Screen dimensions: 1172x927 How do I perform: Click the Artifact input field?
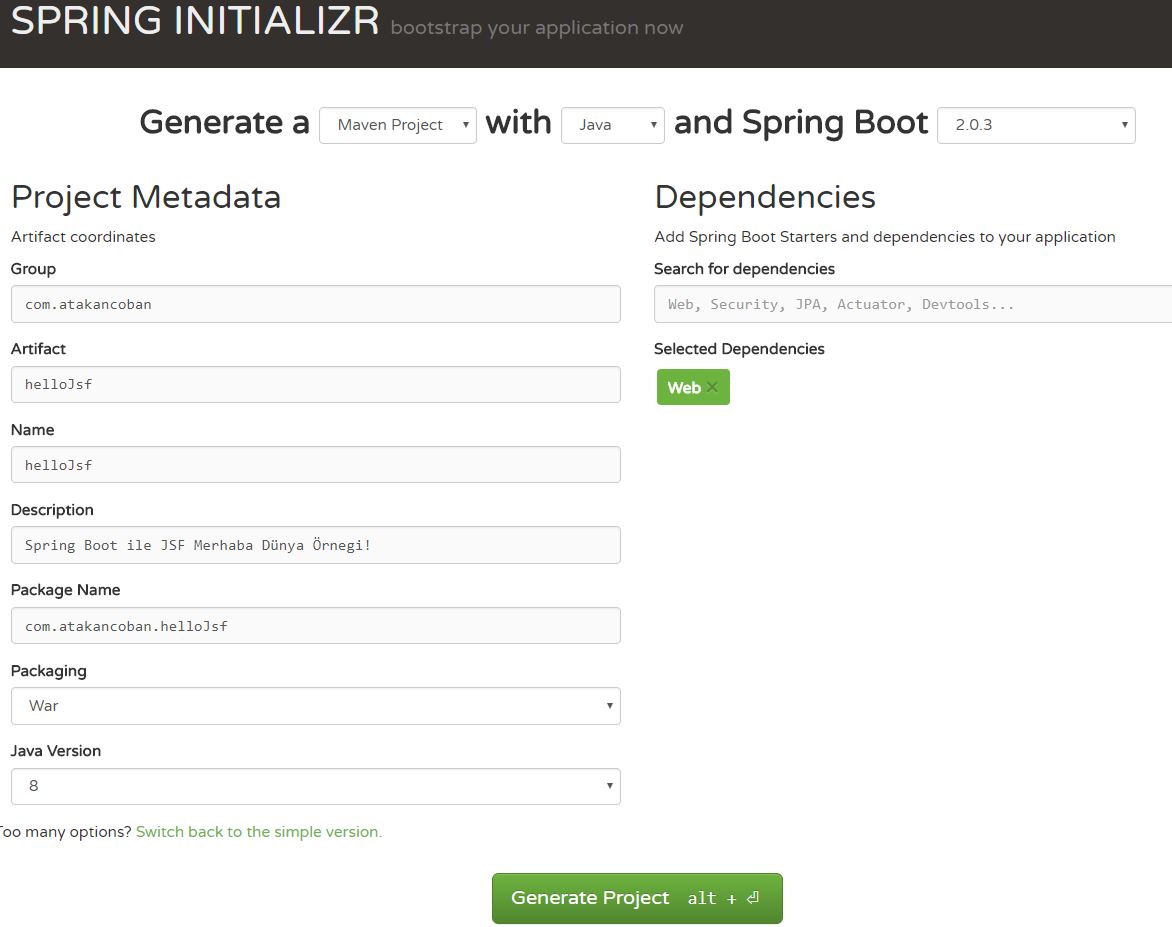click(x=315, y=384)
